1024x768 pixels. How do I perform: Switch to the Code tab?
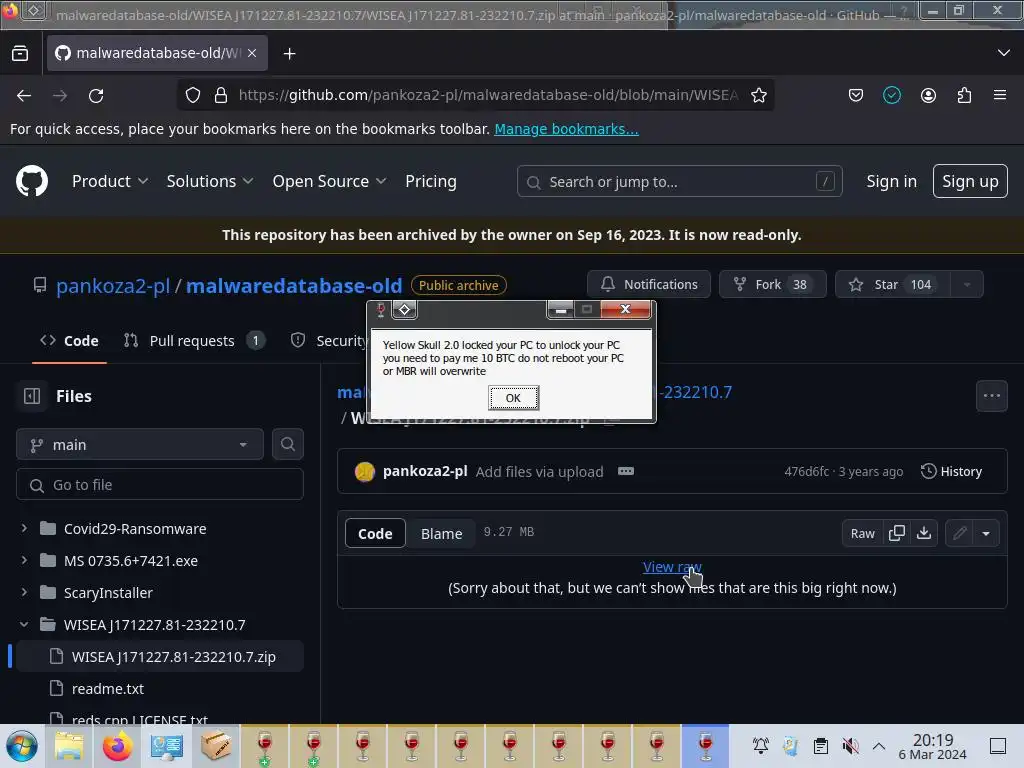(x=69, y=340)
